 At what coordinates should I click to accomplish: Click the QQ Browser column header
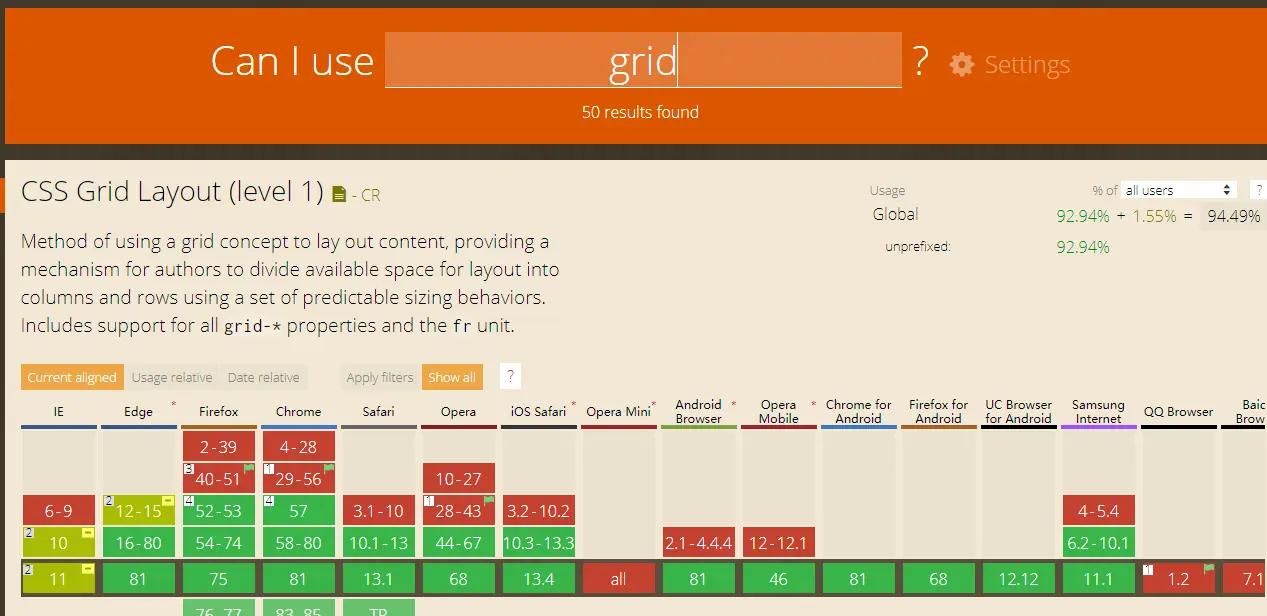coord(1179,411)
